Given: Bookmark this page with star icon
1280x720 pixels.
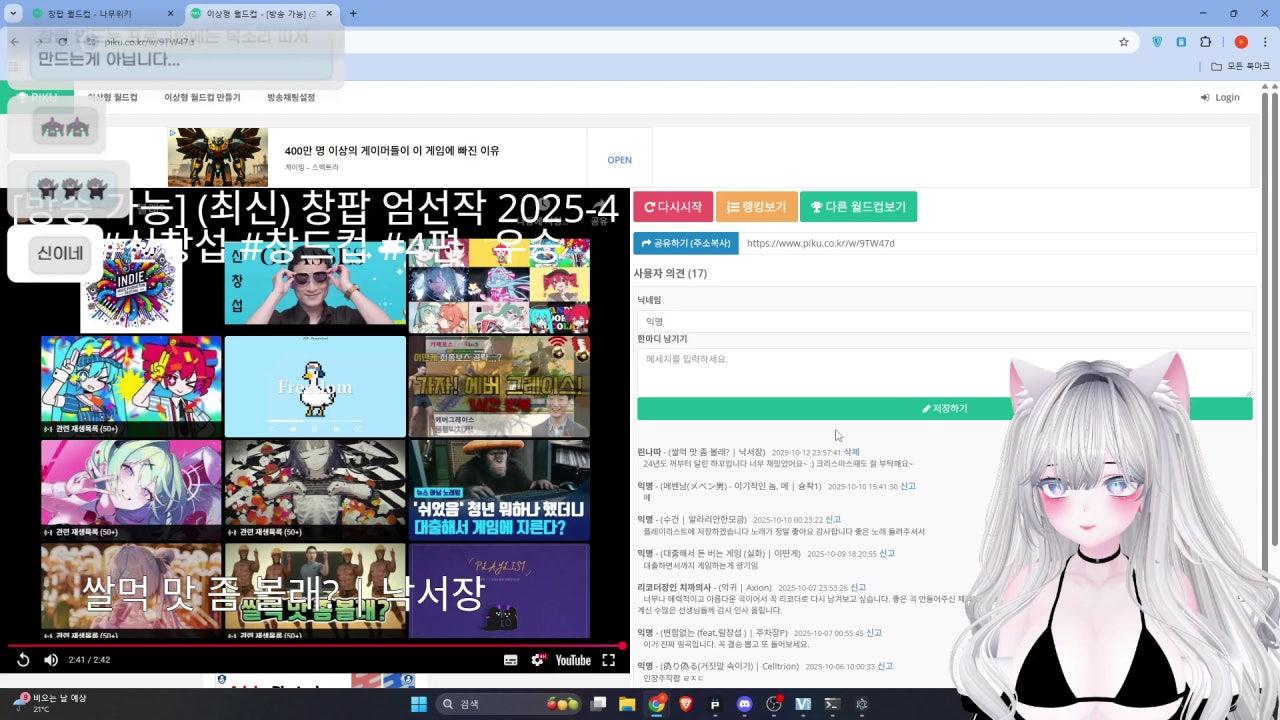Looking at the screenshot, I should coord(1124,42).
